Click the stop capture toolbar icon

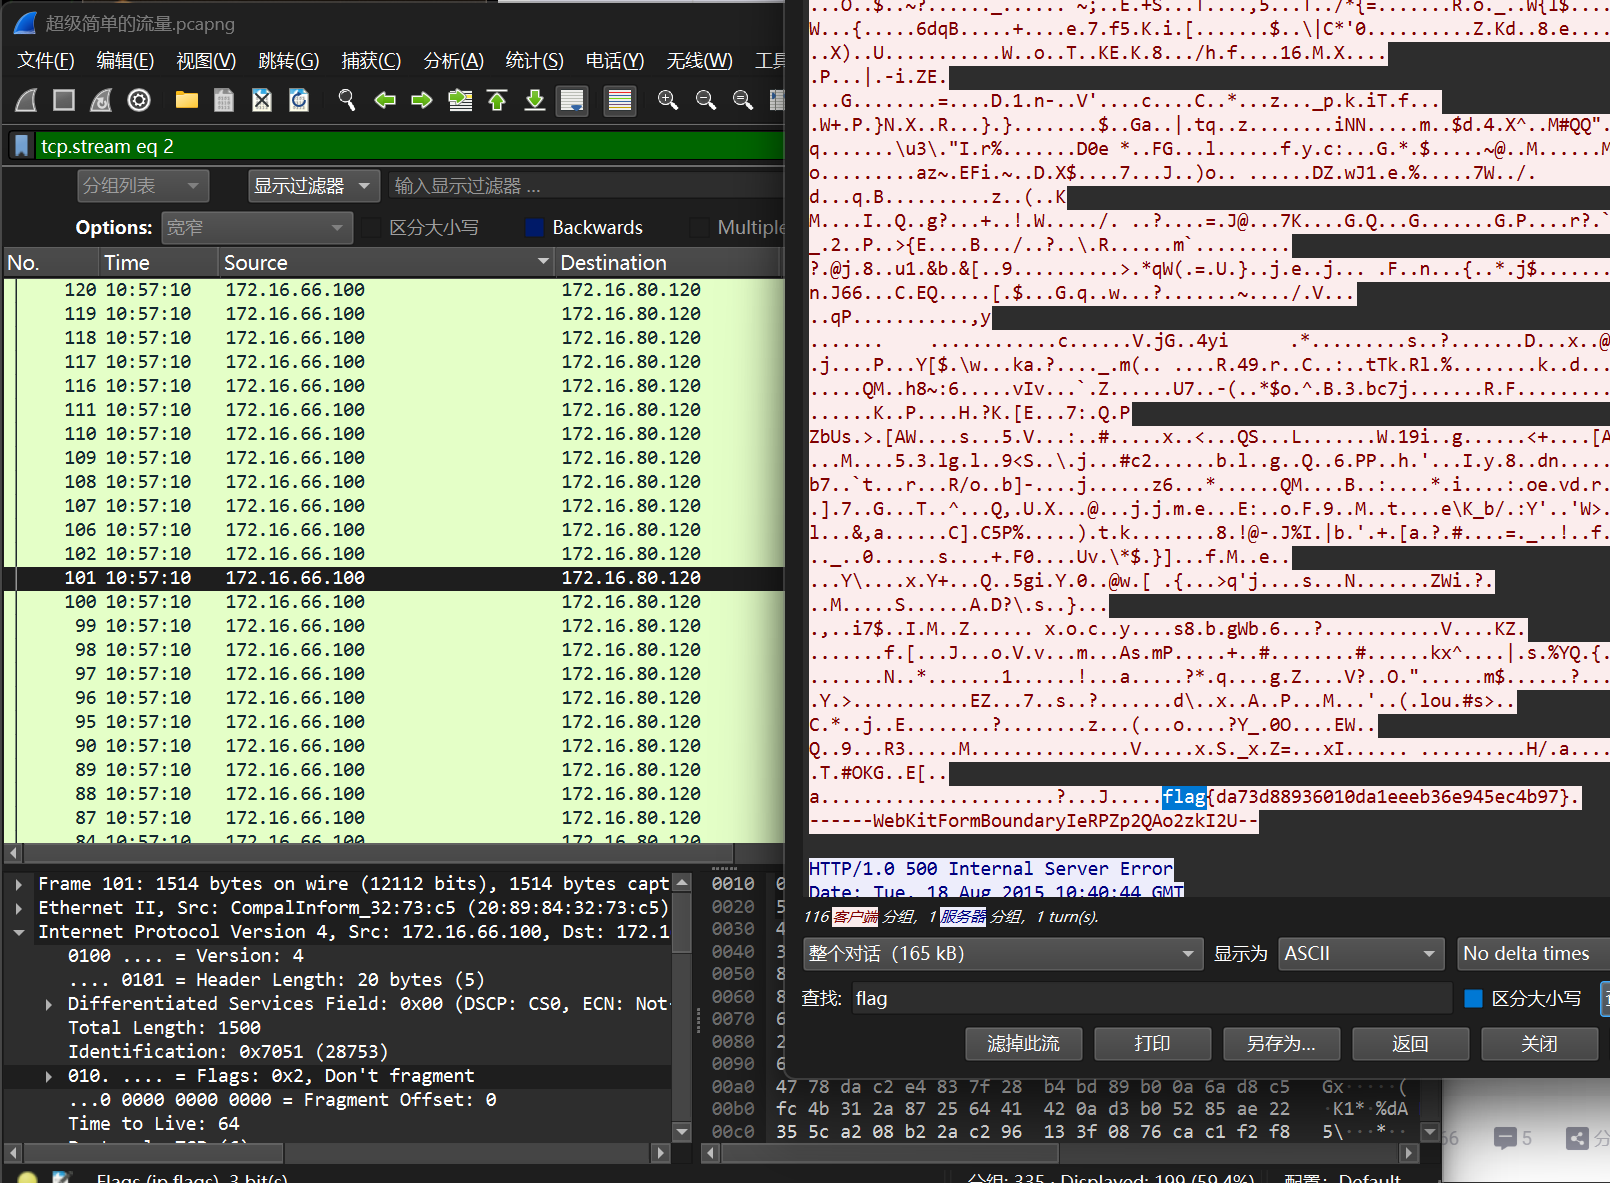click(x=62, y=100)
